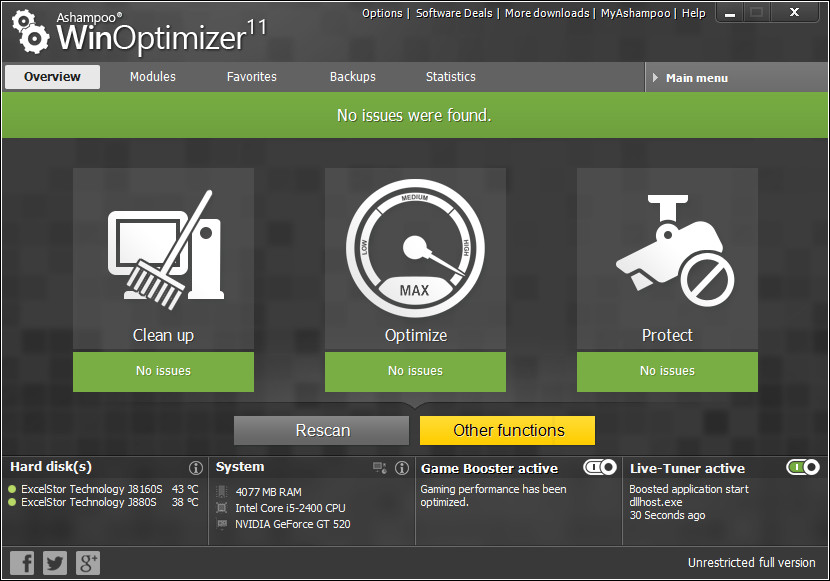The width and height of the screenshot is (830, 581).
Task: Click the Google Plus icon
Action: coord(88,562)
